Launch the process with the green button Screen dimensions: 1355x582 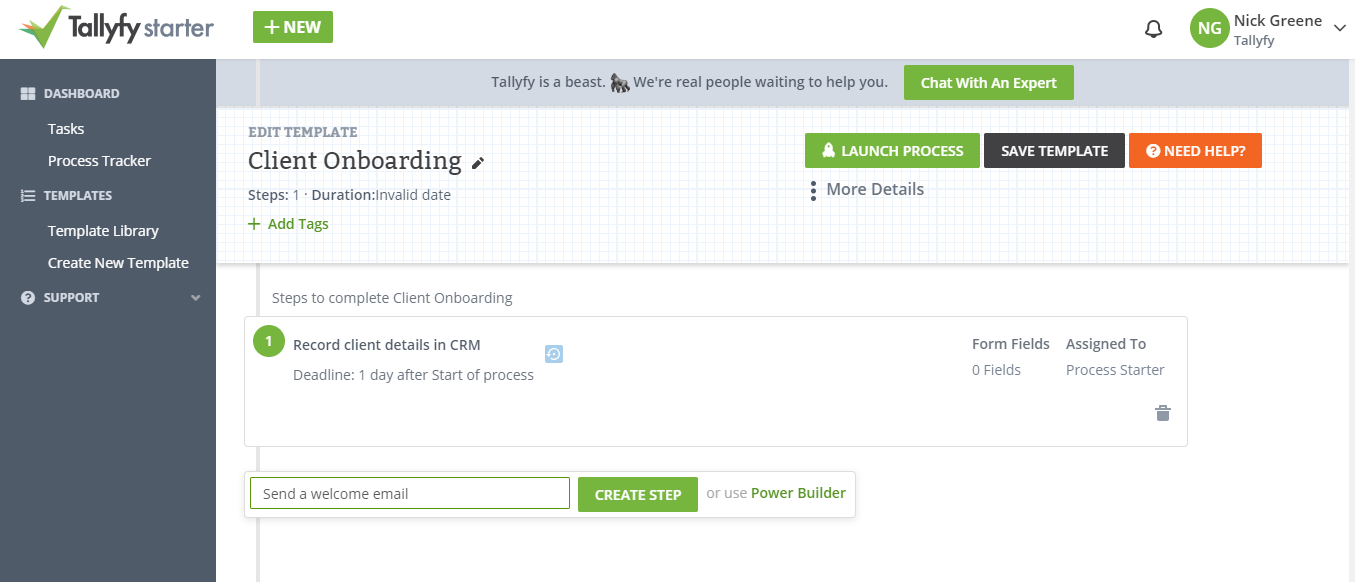point(891,150)
